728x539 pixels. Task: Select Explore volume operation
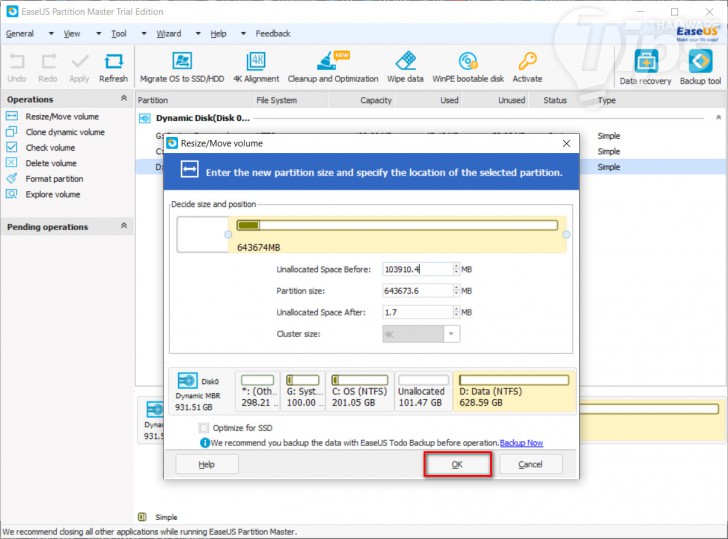(x=52, y=195)
